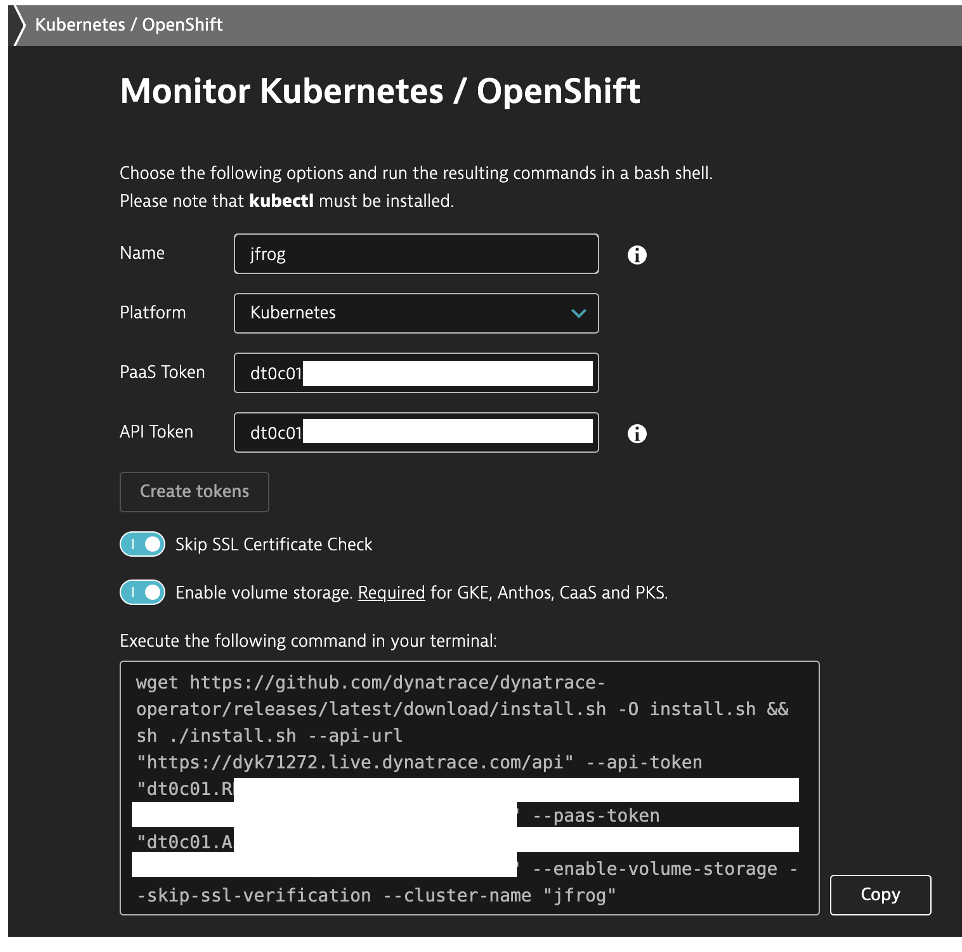Click the API Token input field

coord(416,432)
